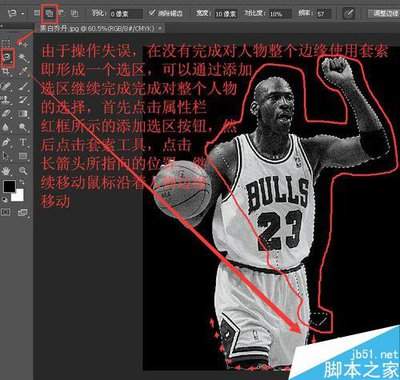Change screen mode from toolbar bottom
400x380 pixels.
tap(23, 212)
